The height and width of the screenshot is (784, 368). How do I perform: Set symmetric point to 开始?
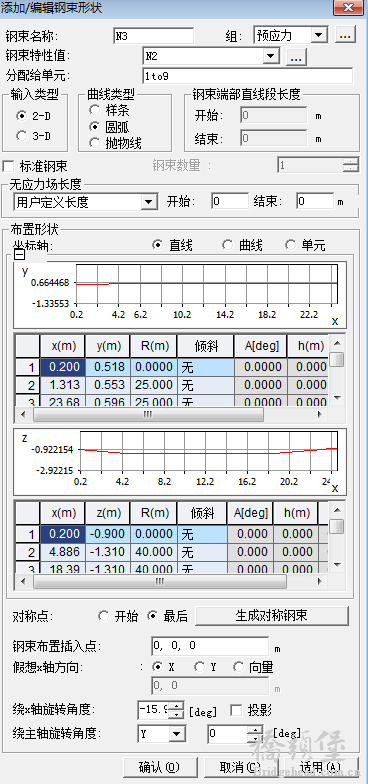tap(104, 616)
